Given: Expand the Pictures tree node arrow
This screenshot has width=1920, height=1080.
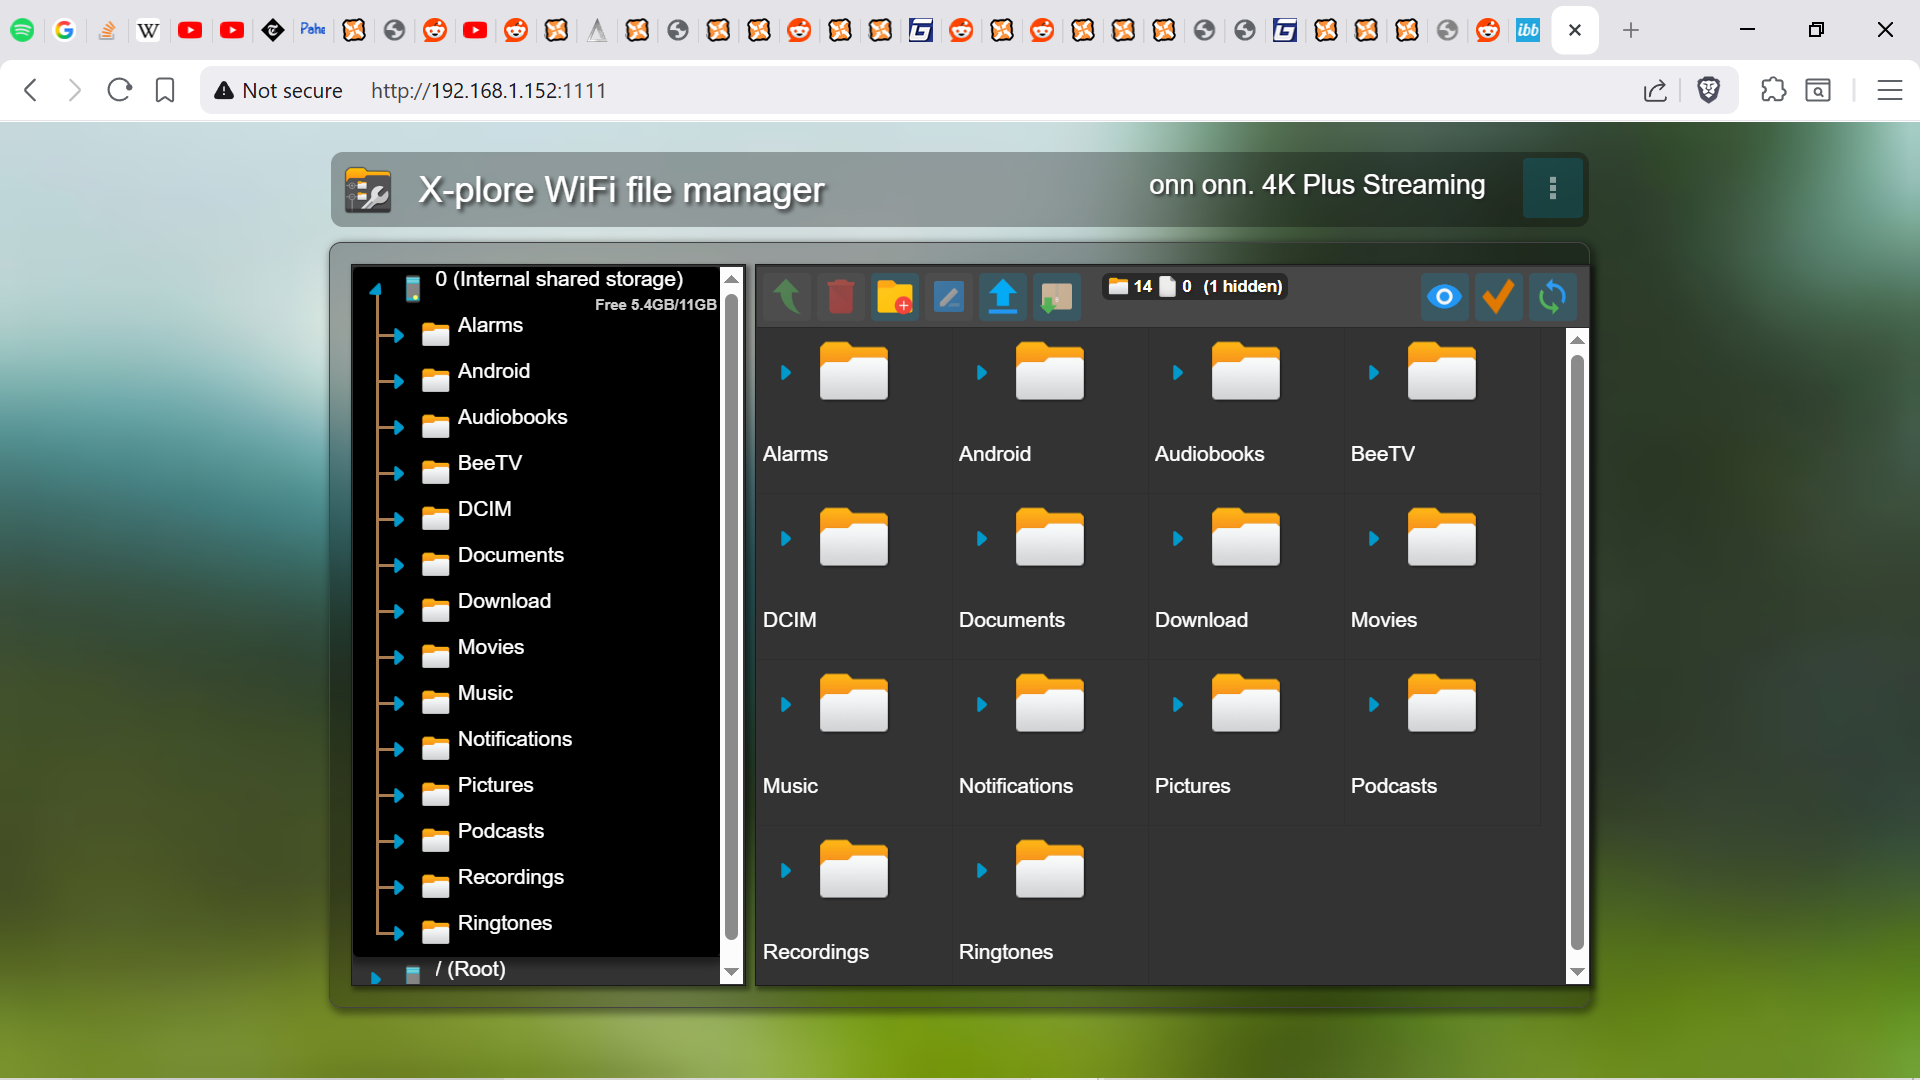Looking at the screenshot, I should click(398, 796).
